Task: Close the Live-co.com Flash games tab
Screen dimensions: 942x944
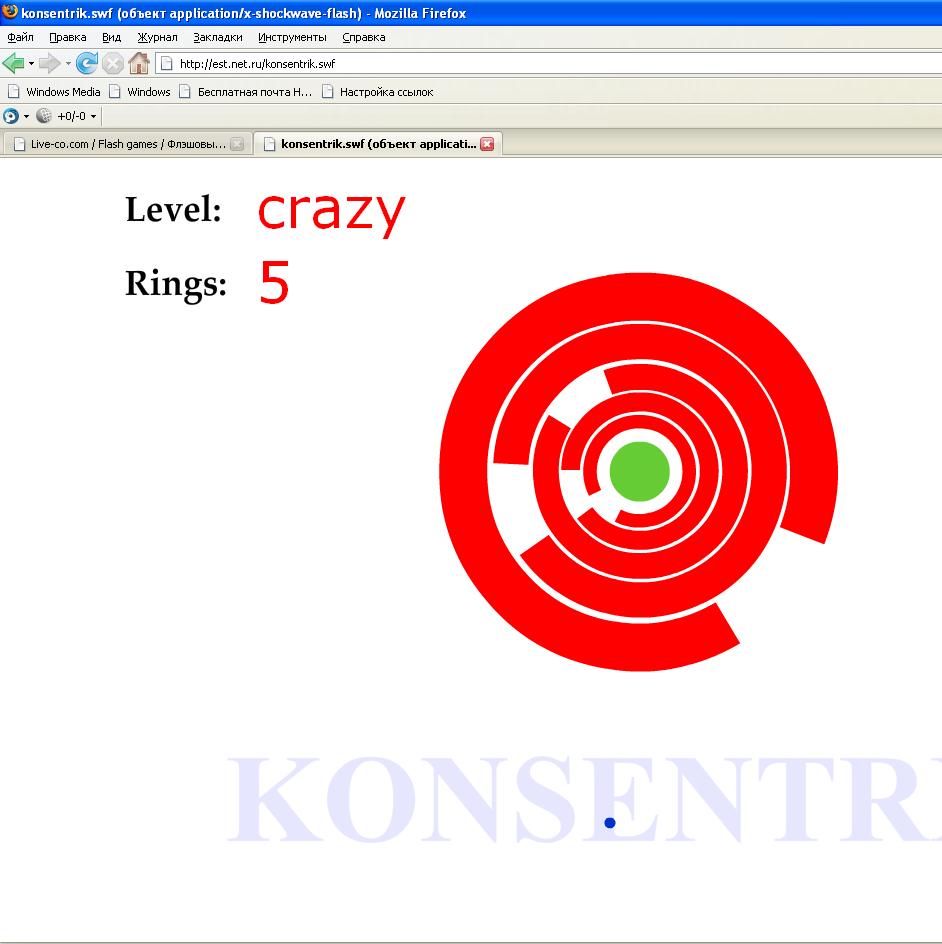Action: (x=237, y=144)
